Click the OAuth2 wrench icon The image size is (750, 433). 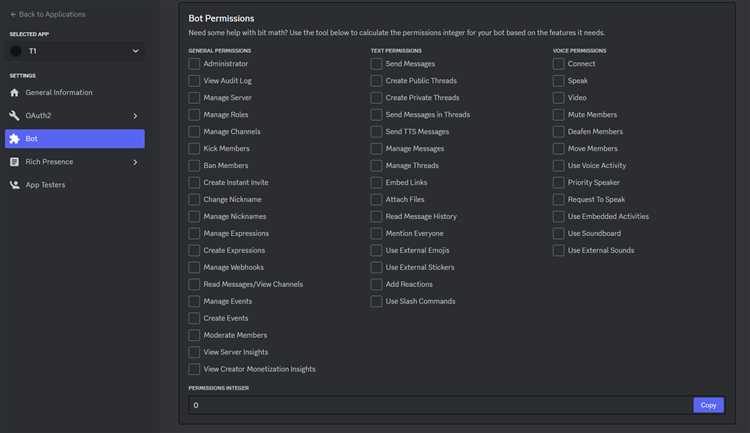(x=14, y=115)
